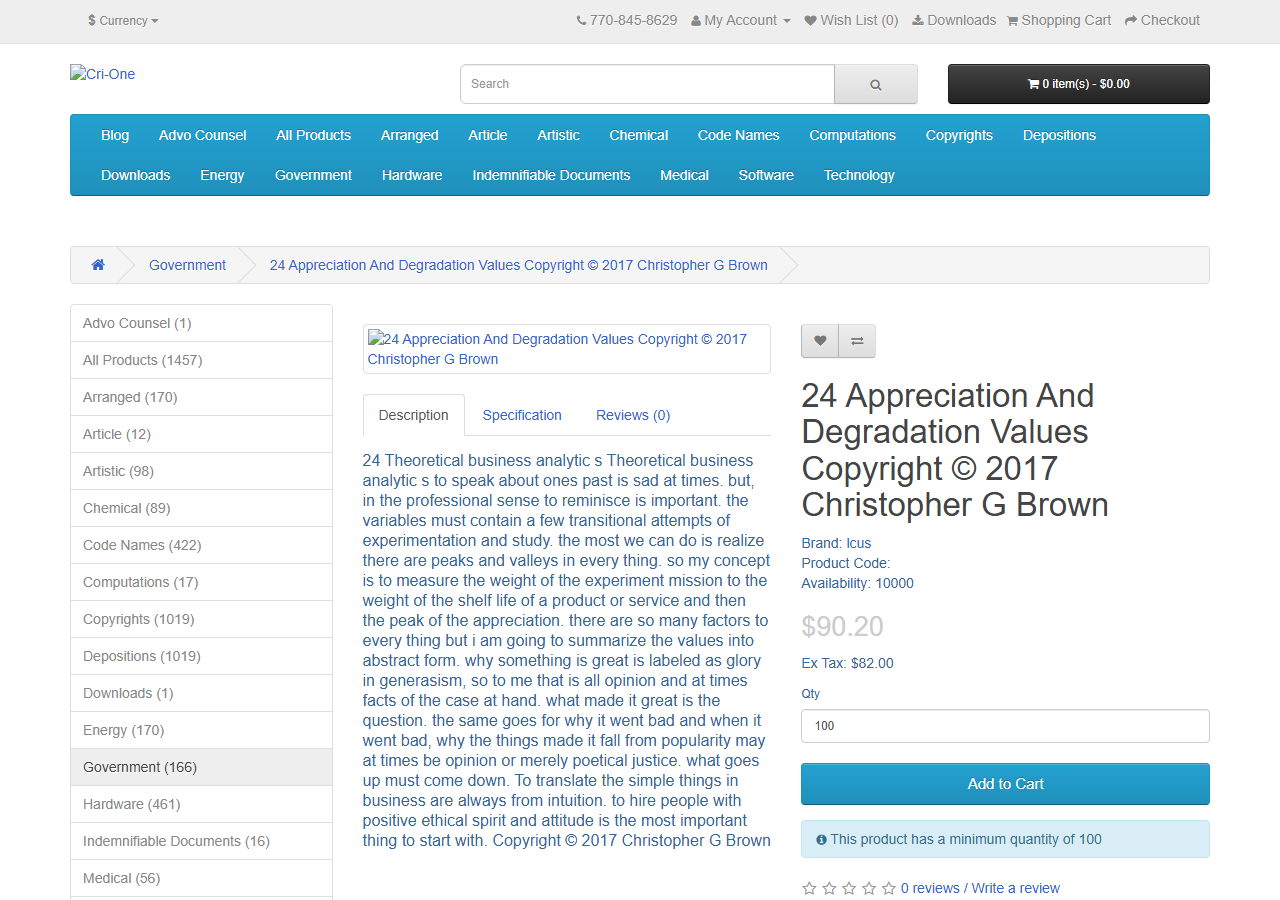Open Depositions in the navigation bar
1280x900 pixels.
coord(1060,135)
